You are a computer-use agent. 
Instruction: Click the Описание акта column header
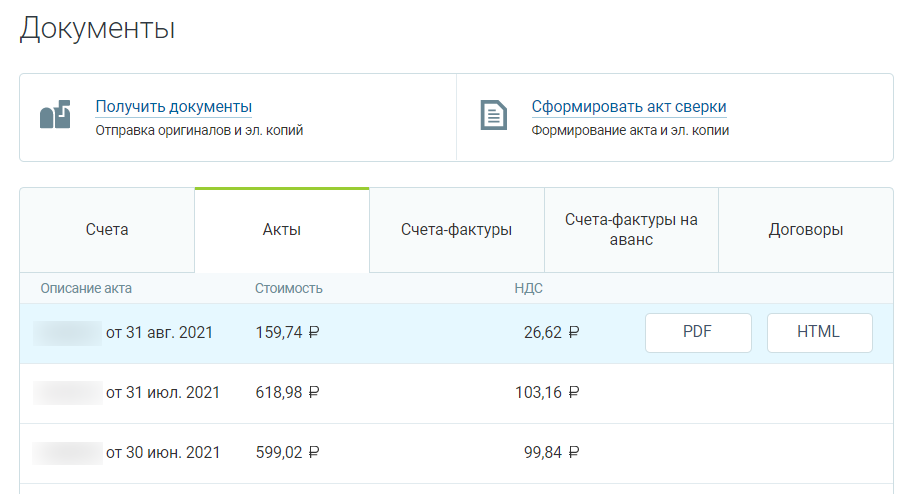86,289
